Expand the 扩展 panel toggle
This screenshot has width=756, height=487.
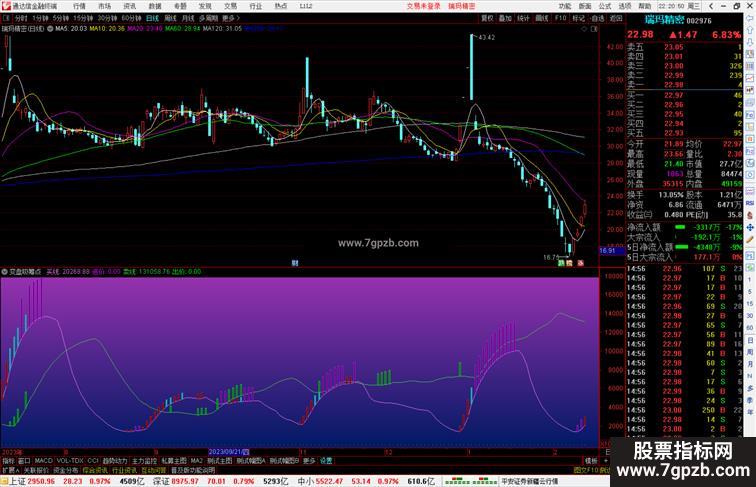click(10, 470)
